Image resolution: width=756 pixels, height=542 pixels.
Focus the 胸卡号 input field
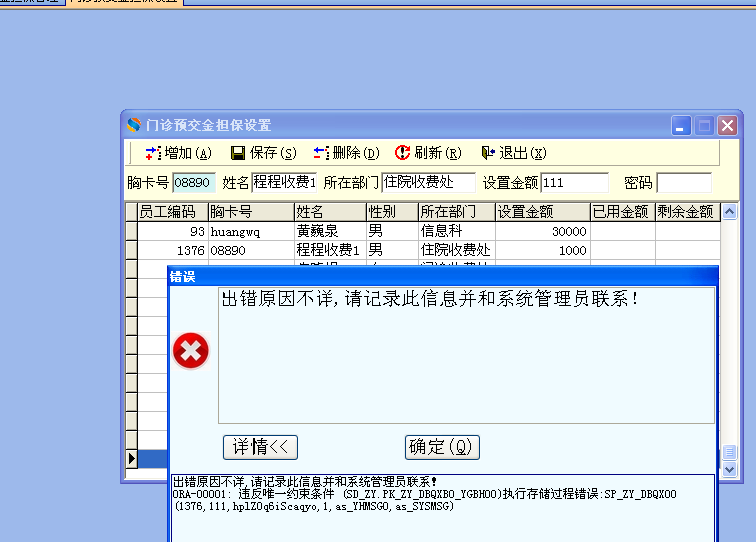point(194,183)
